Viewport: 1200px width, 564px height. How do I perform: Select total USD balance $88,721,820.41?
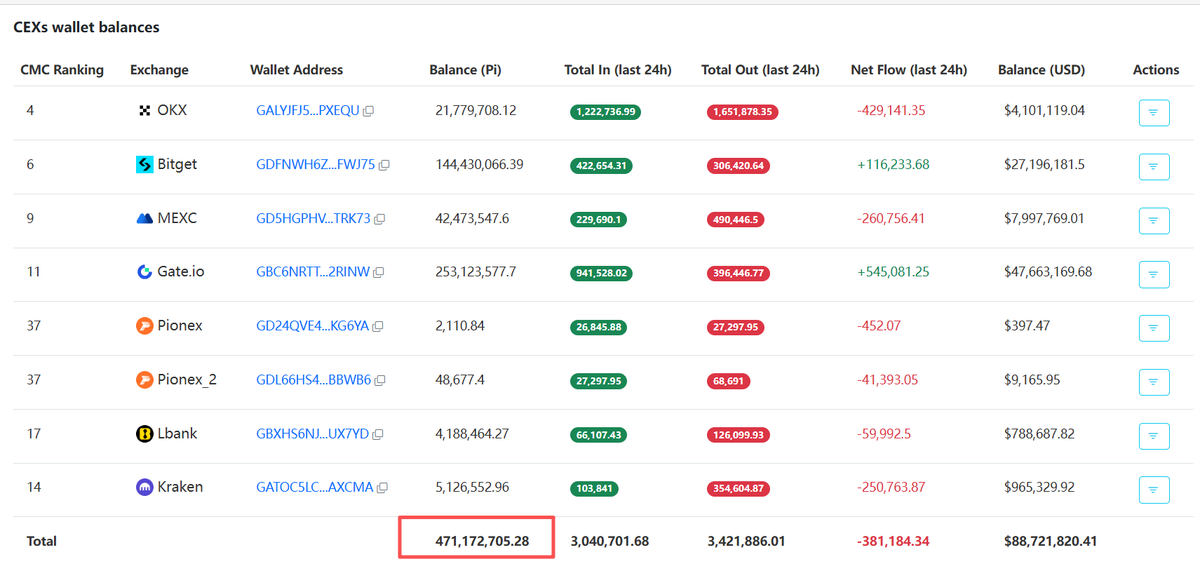pyautogui.click(x=1050, y=541)
